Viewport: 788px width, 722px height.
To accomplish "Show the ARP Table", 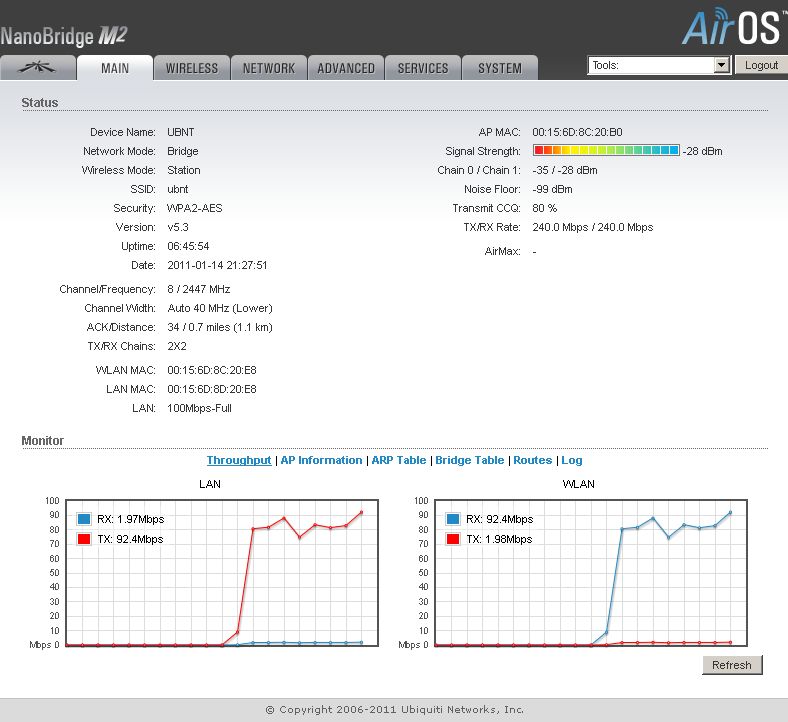I will pyautogui.click(x=398, y=460).
